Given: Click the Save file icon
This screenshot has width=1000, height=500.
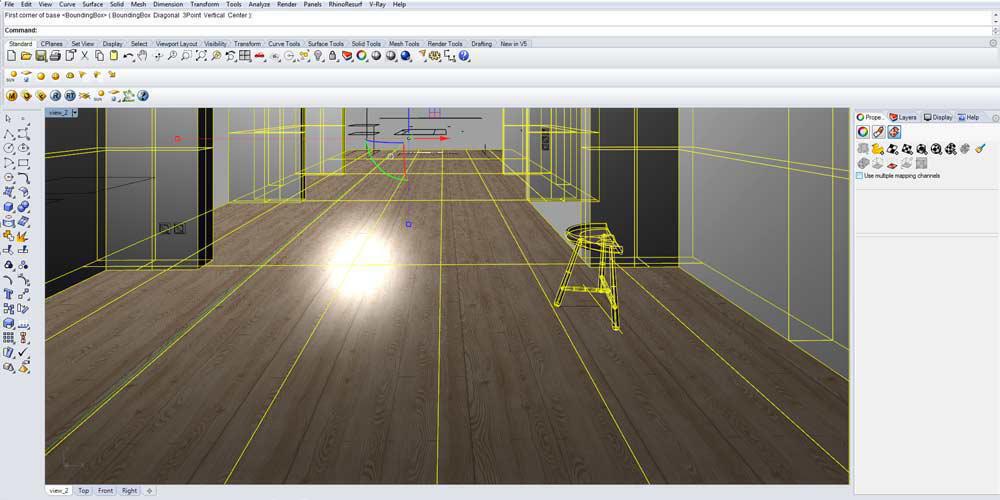Looking at the screenshot, I should click(40, 56).
